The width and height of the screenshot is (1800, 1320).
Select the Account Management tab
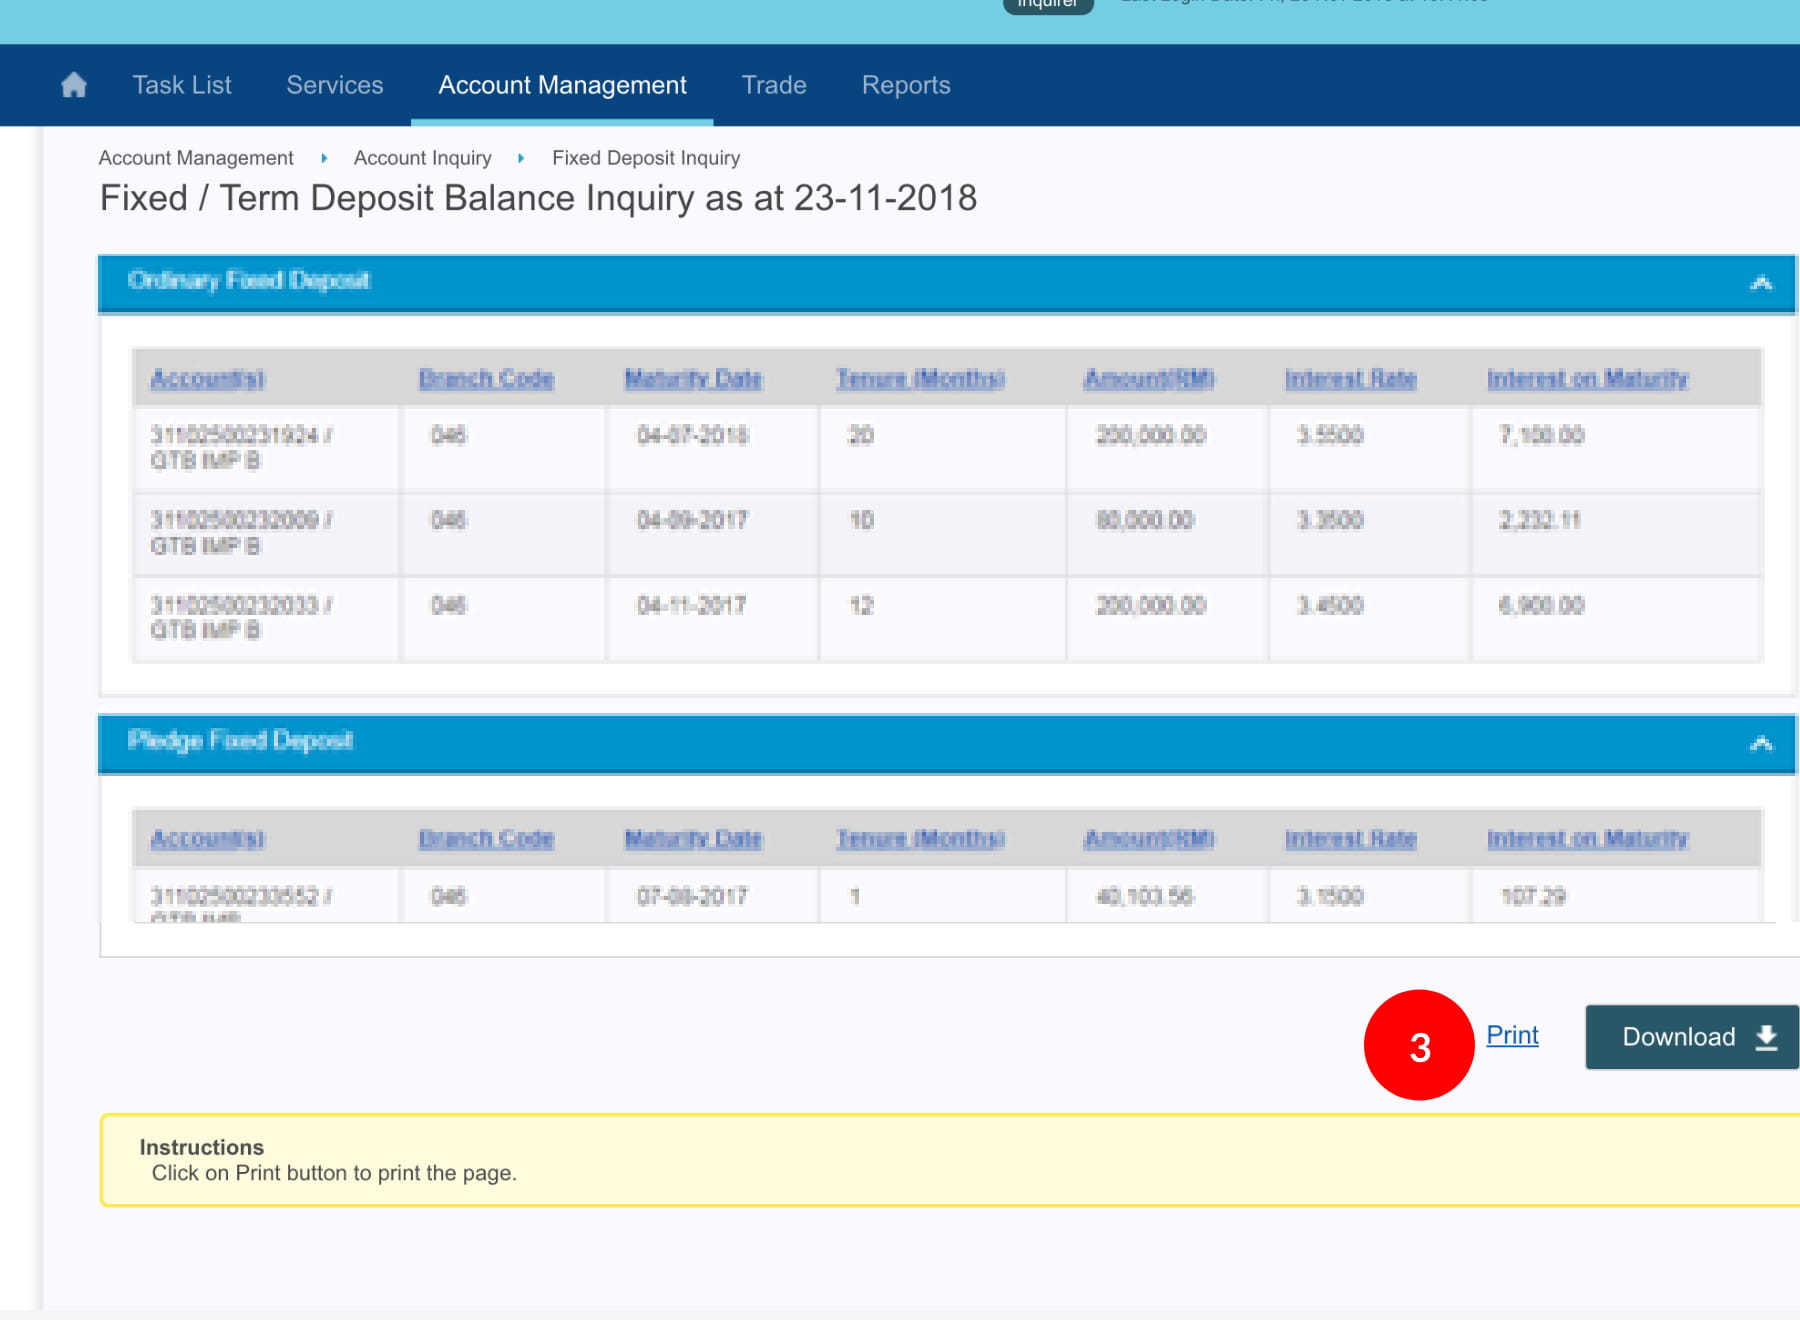562,85
